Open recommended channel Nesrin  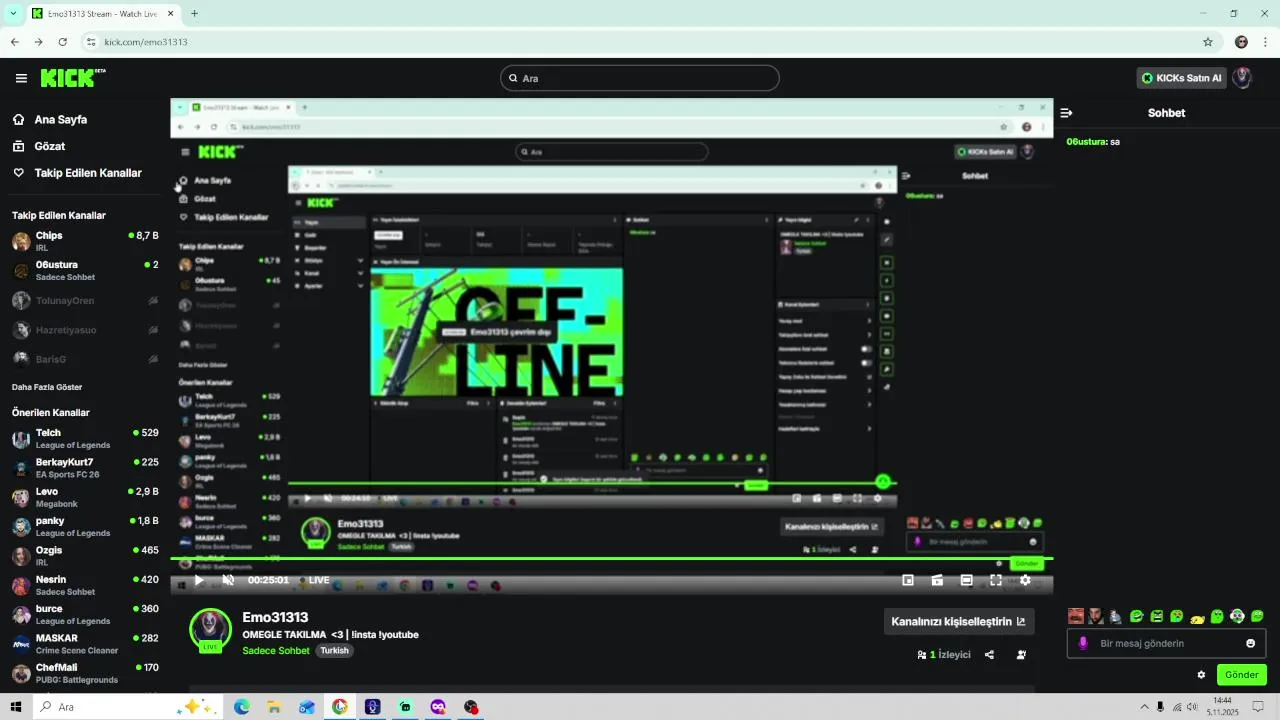point(85,585)
